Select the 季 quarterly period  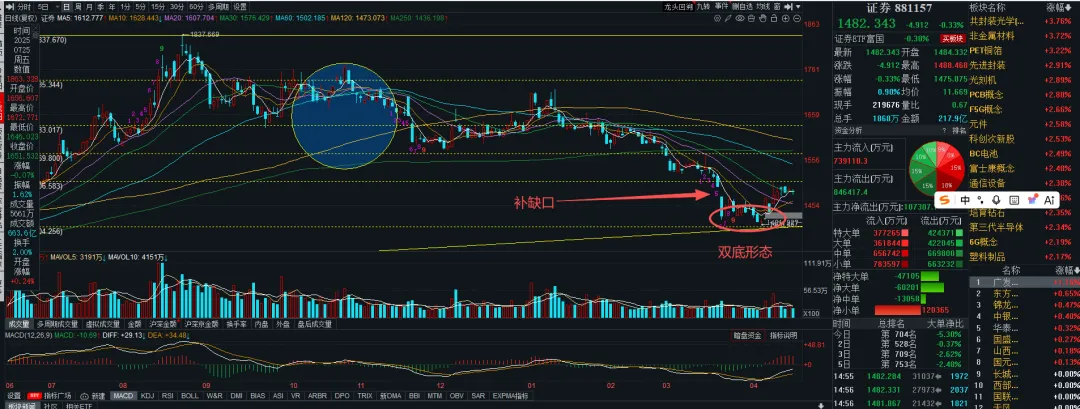pyautogui.click(x=100, y=7)
